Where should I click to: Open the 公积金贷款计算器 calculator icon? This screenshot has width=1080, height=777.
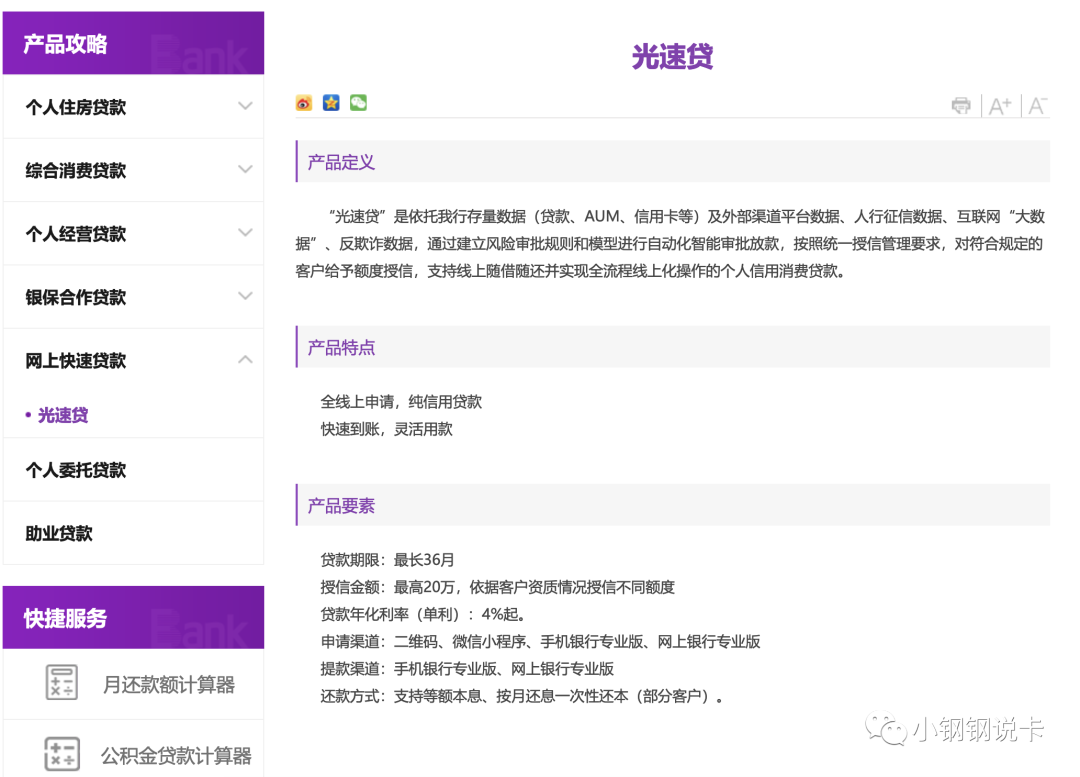tap(62, 752)
